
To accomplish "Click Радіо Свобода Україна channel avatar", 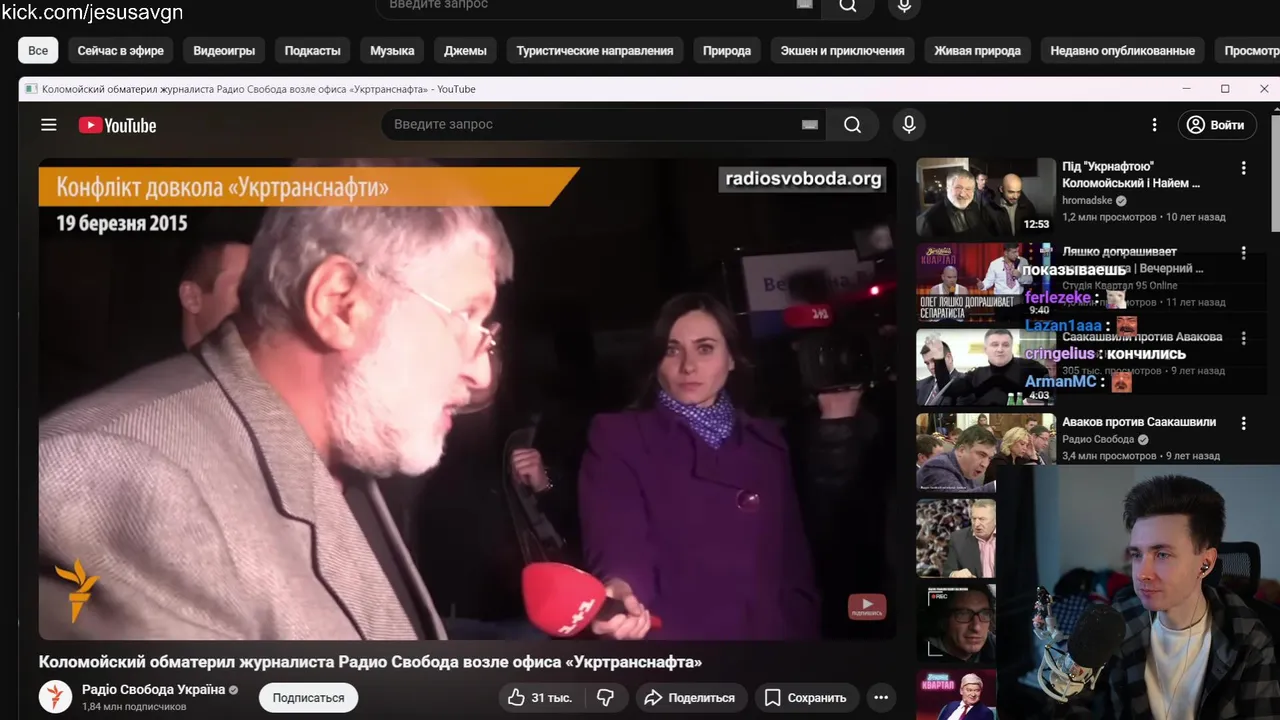I will click(56, 697).
